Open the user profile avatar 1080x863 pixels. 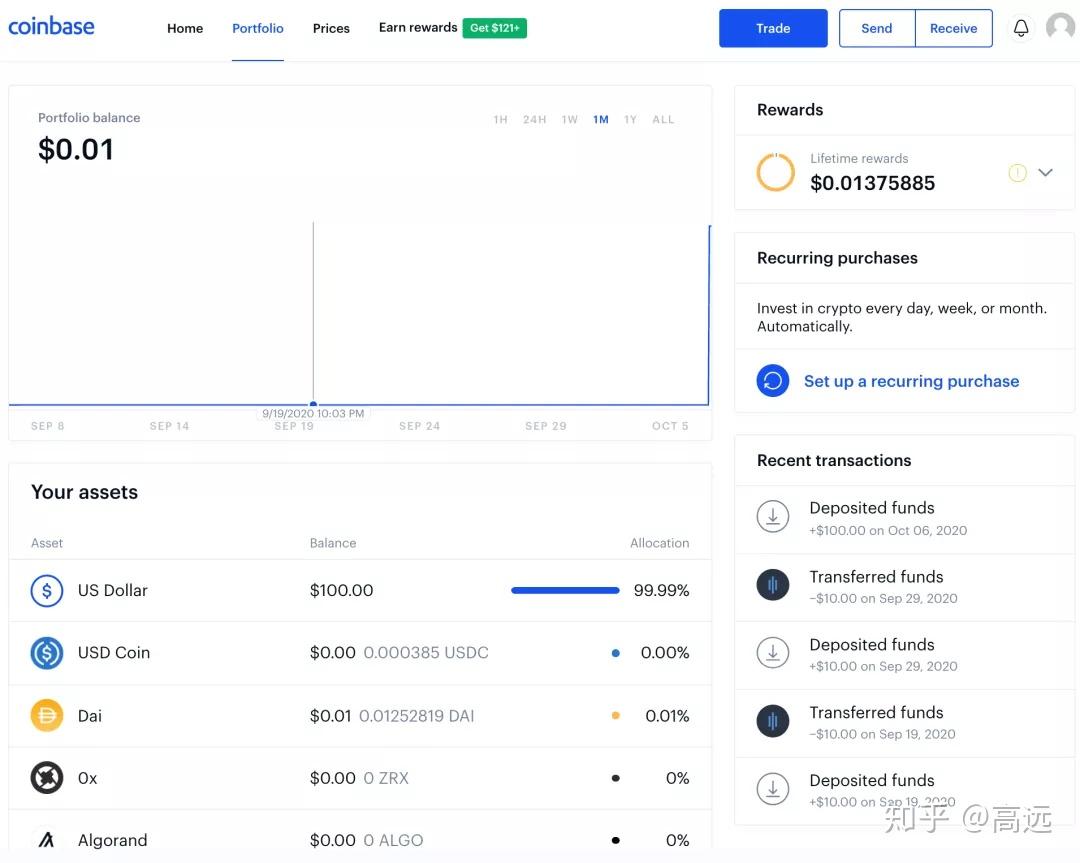coord(1061,27)
